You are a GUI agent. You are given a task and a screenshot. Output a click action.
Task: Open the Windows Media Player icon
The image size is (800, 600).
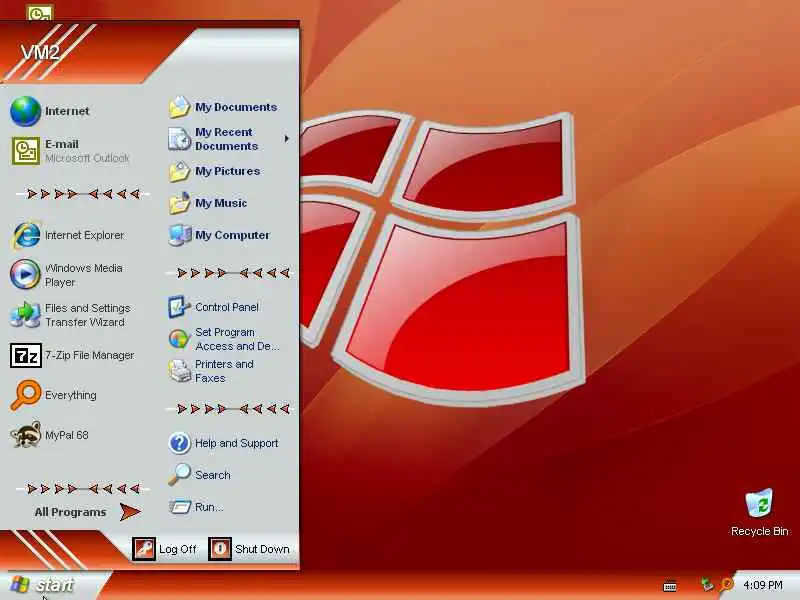pos(26,274)
